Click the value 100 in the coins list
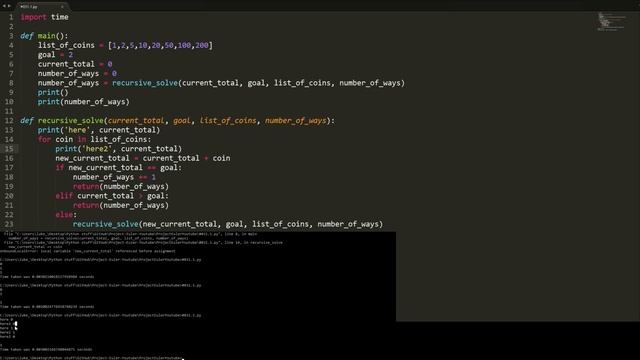Viewport: 640px width, 360px height. click(184, 45)
